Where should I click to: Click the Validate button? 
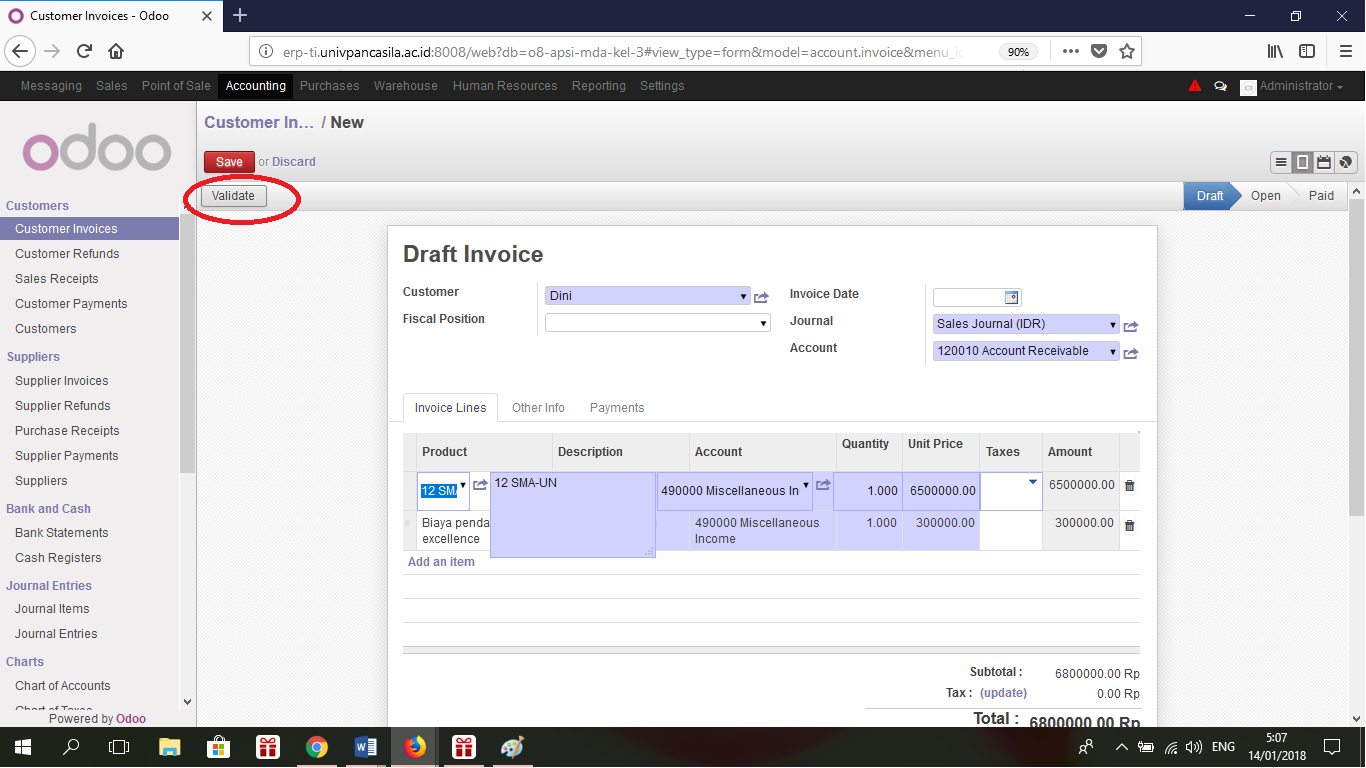(233, 196)
